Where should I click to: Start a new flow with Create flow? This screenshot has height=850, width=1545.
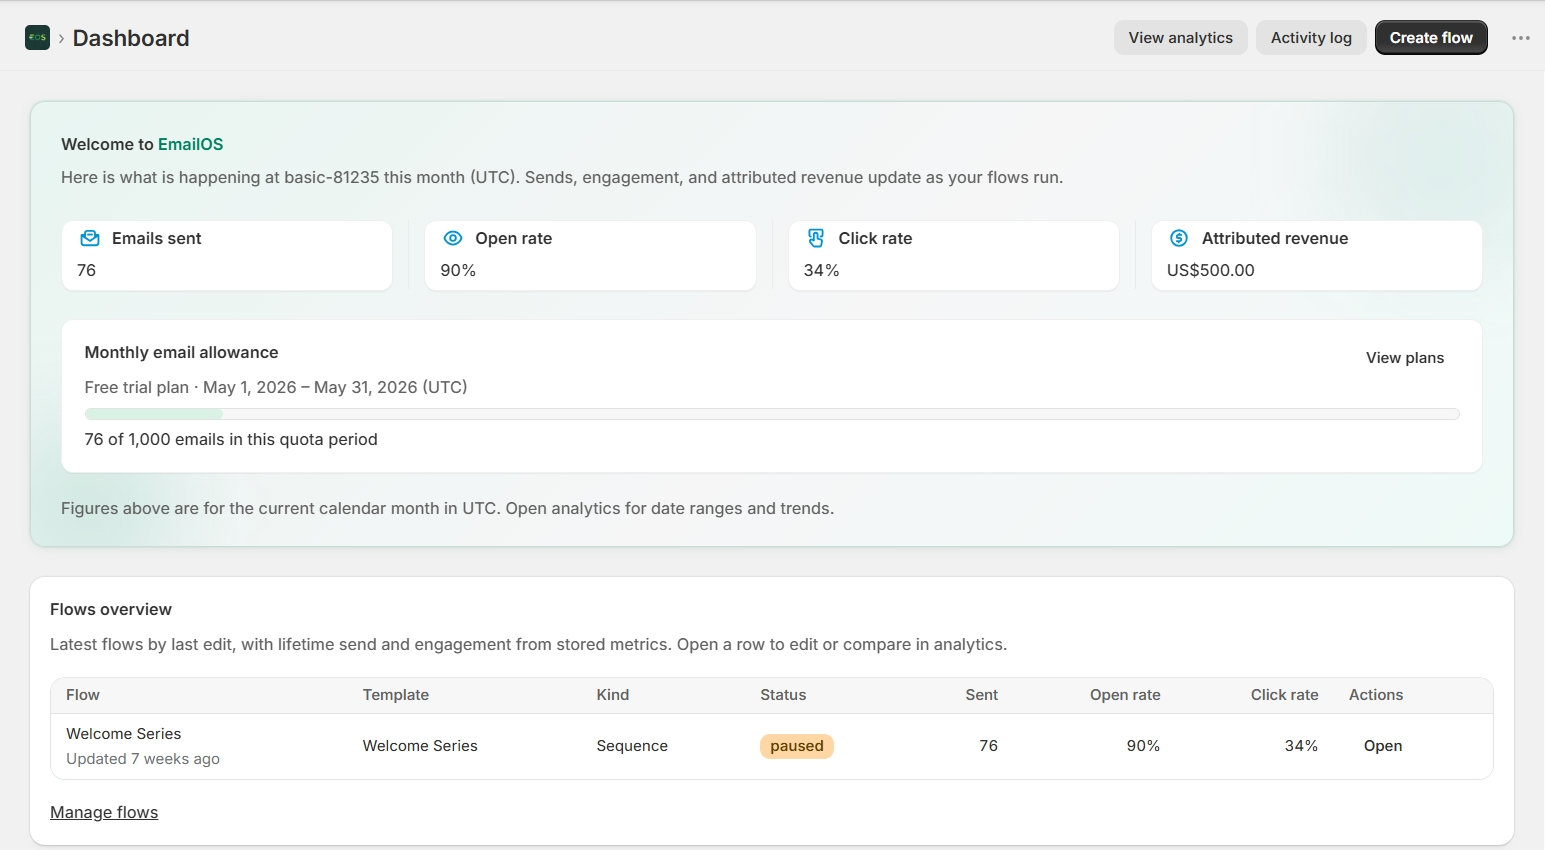coord(1431,38)
